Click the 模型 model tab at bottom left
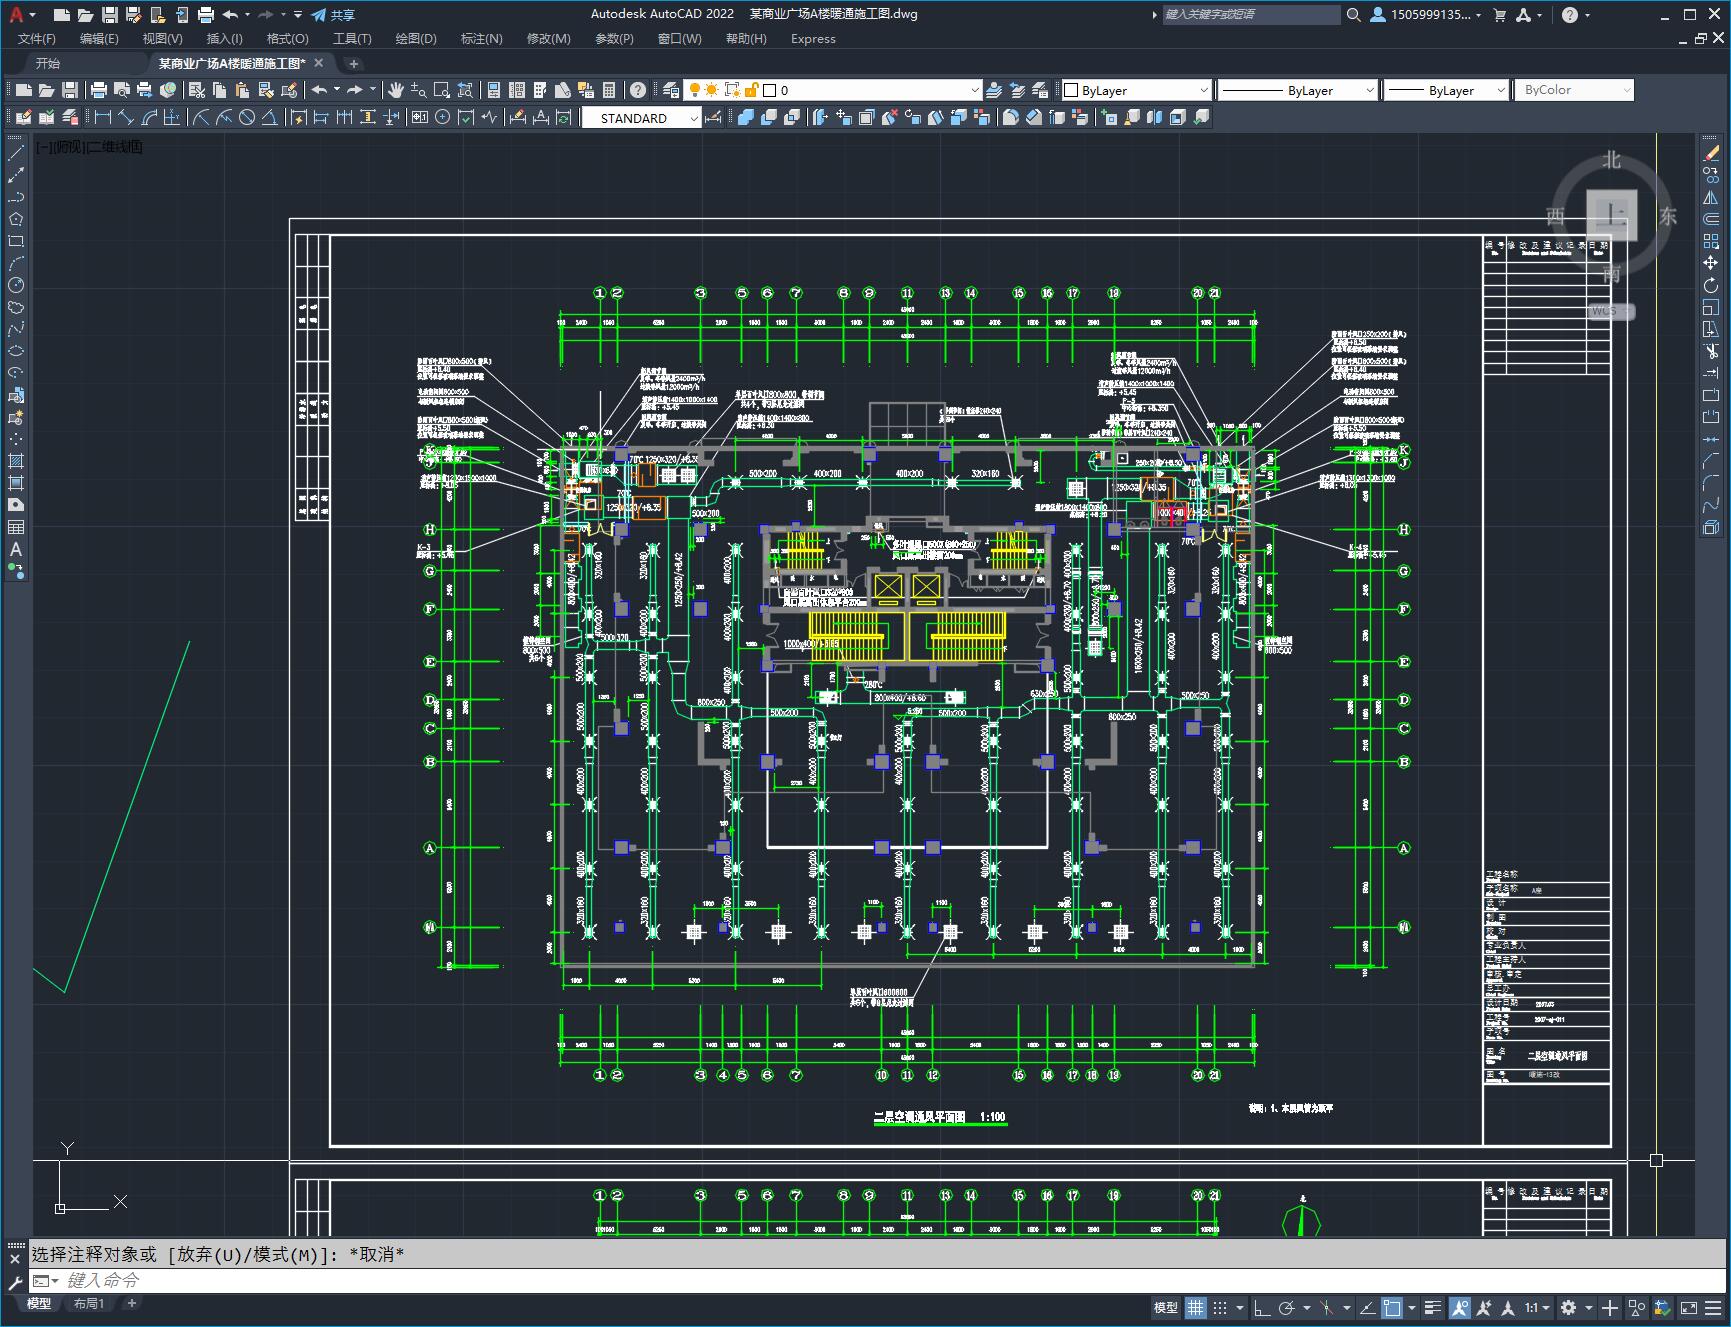Screen dimensions: 1731x1327 coord(39,1303)
